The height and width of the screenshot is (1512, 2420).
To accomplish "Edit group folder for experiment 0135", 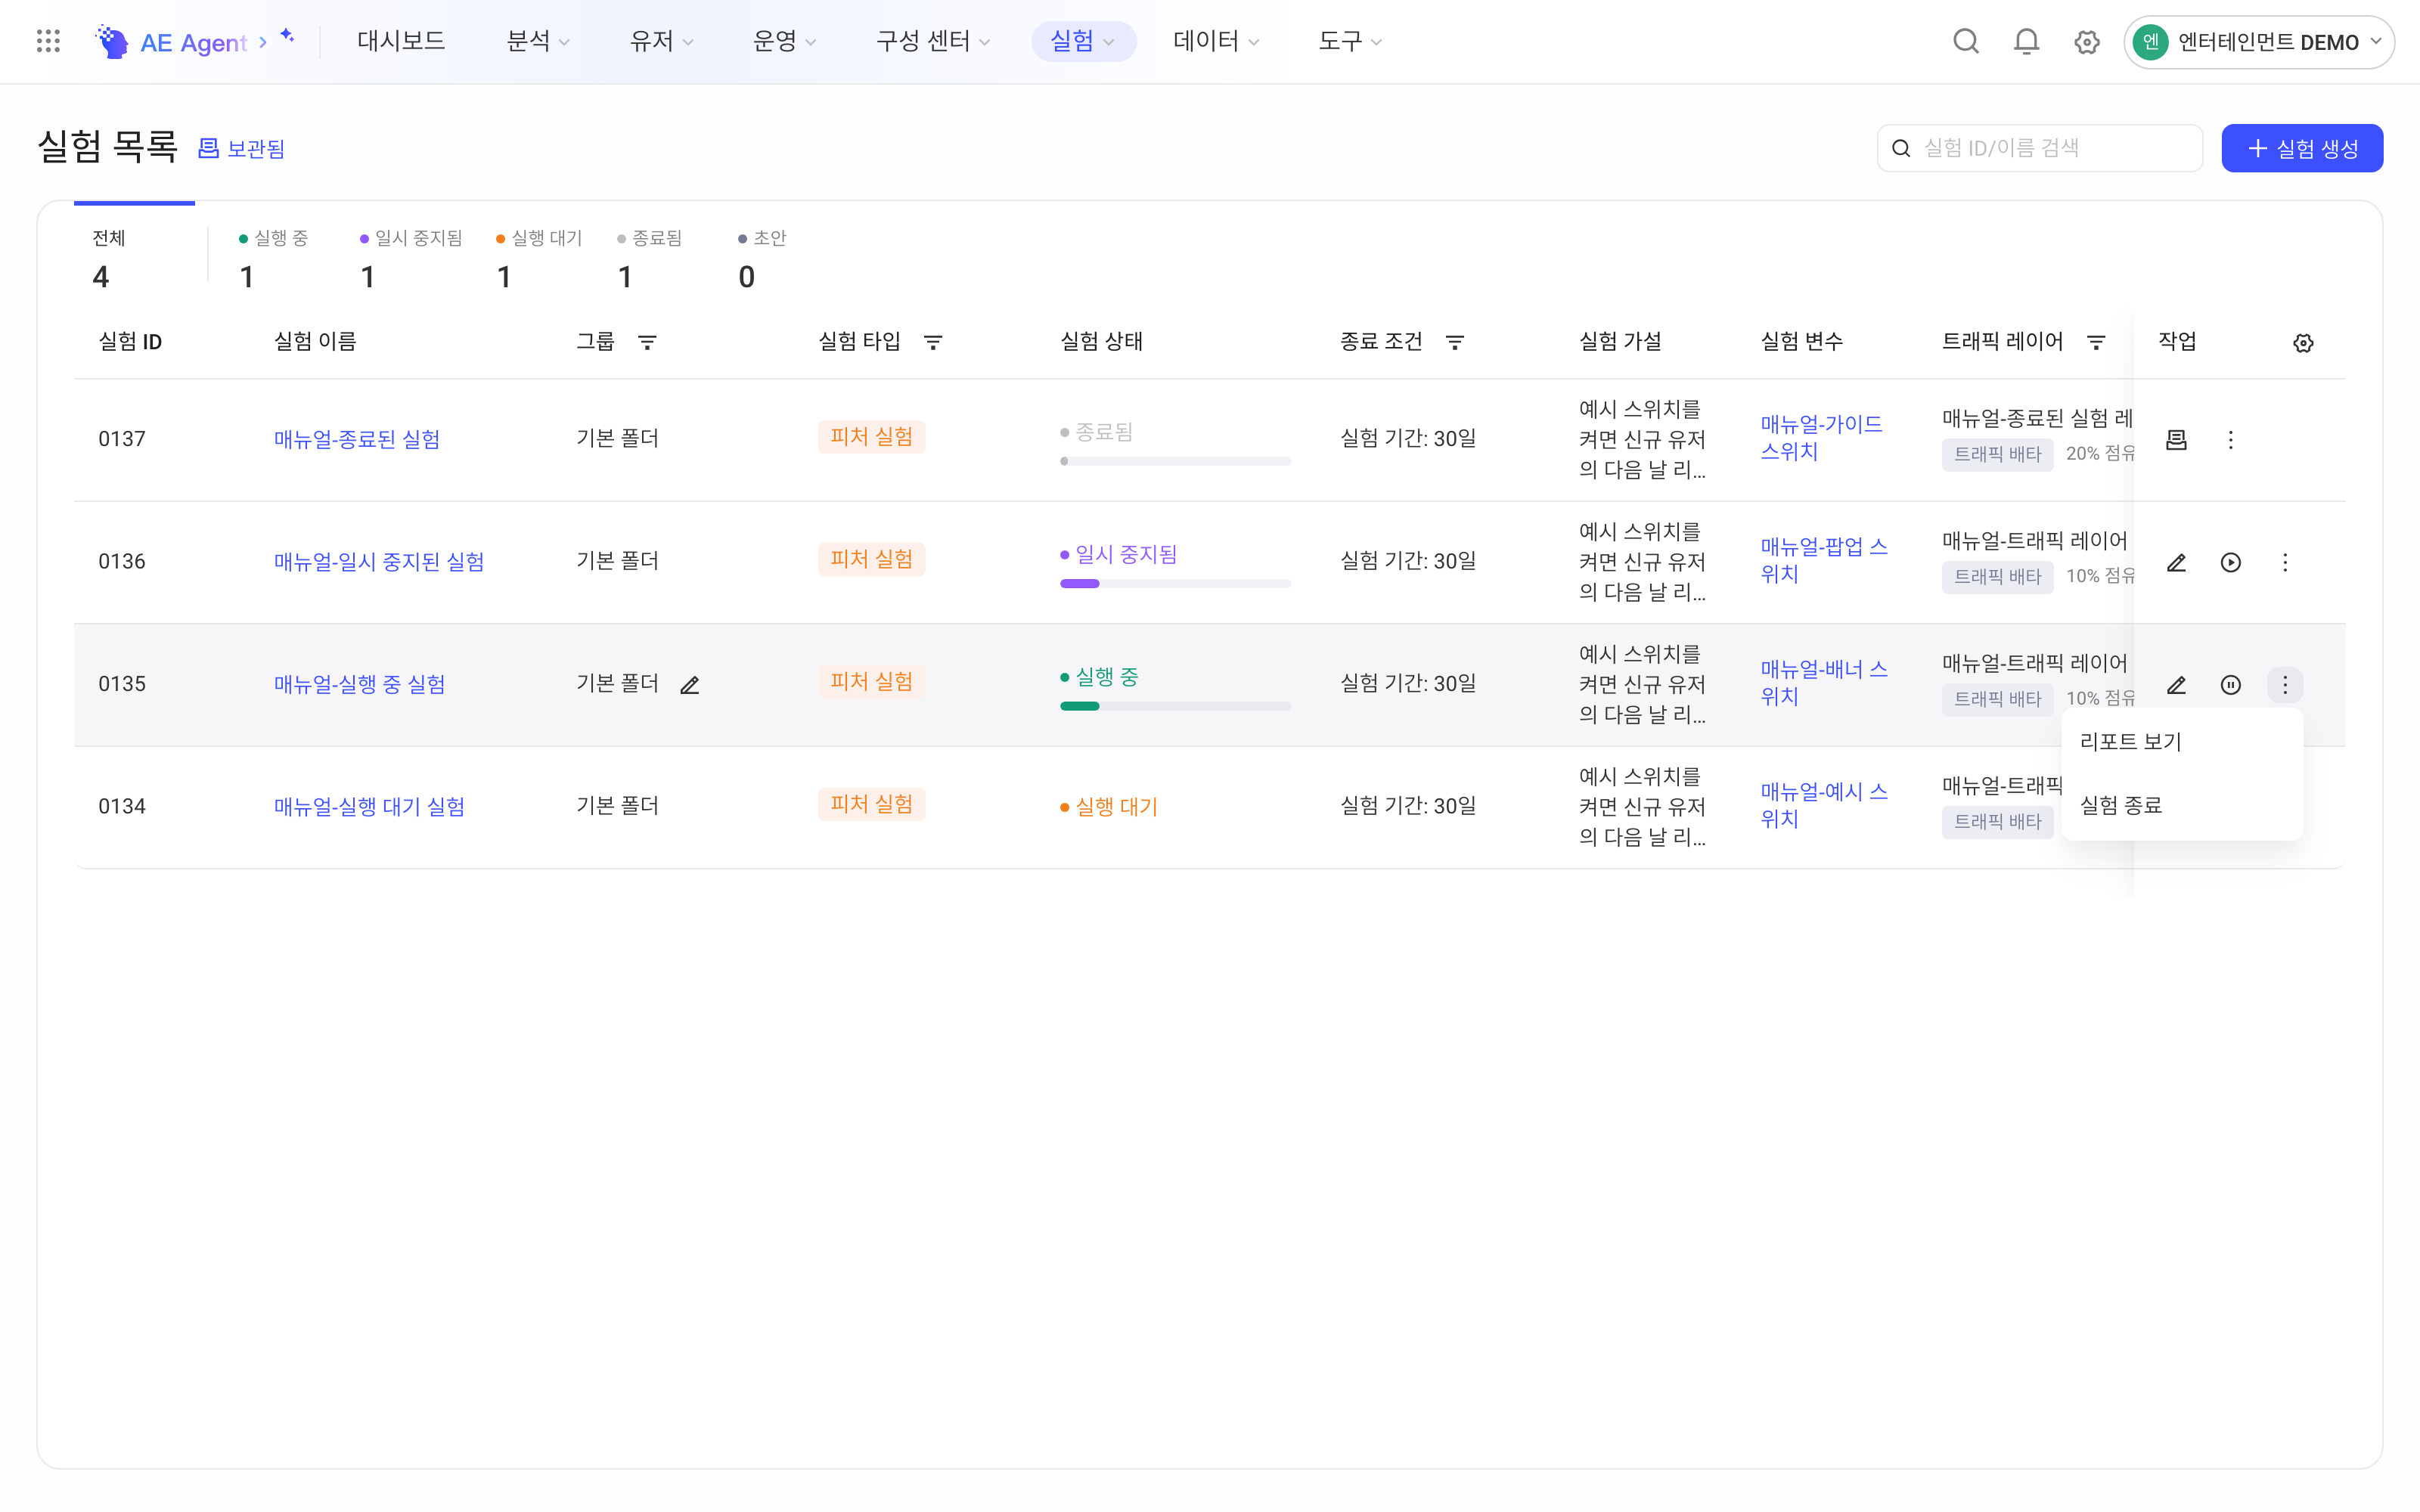I will [690, 685].
